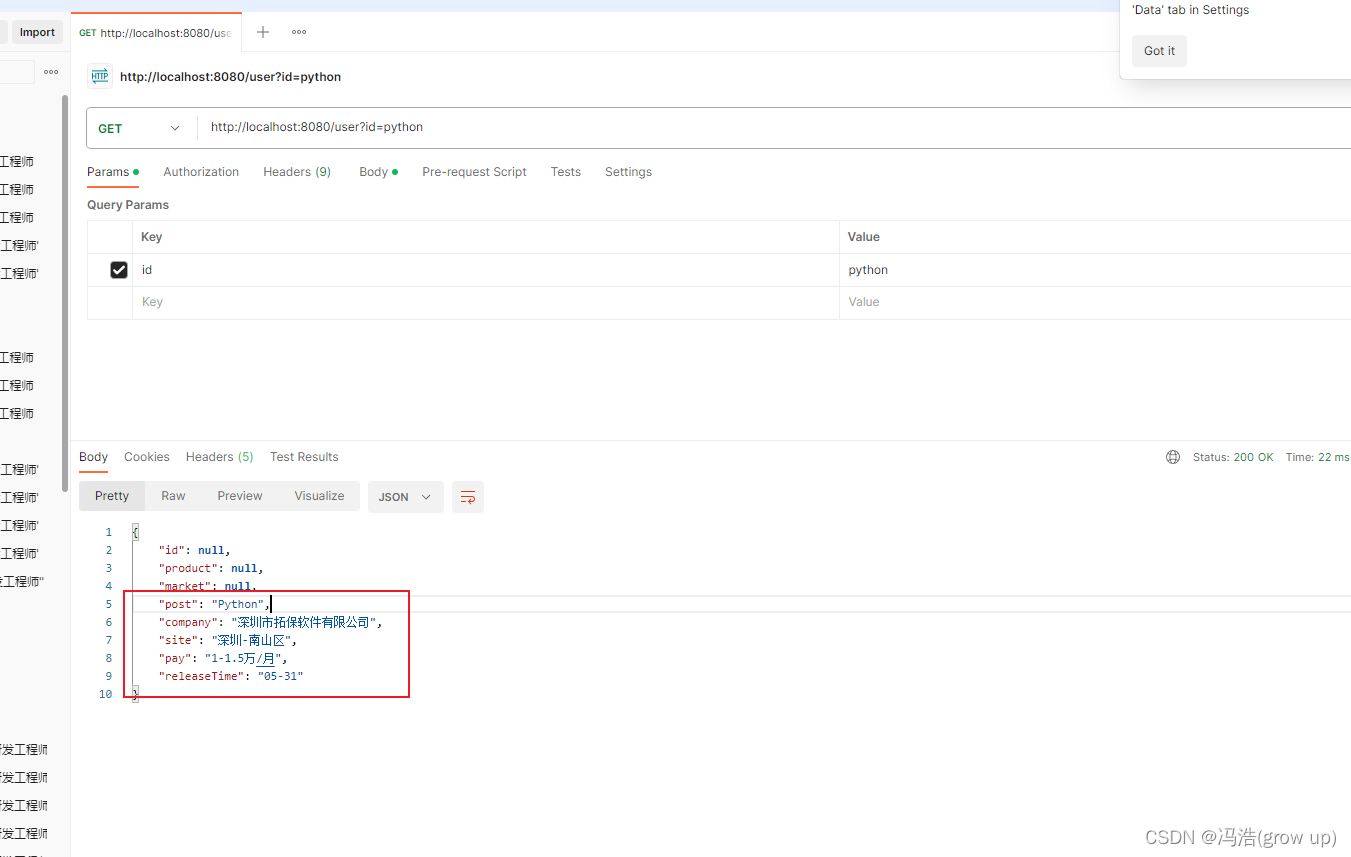Open the JSON format dropdown

click(405, 497)
